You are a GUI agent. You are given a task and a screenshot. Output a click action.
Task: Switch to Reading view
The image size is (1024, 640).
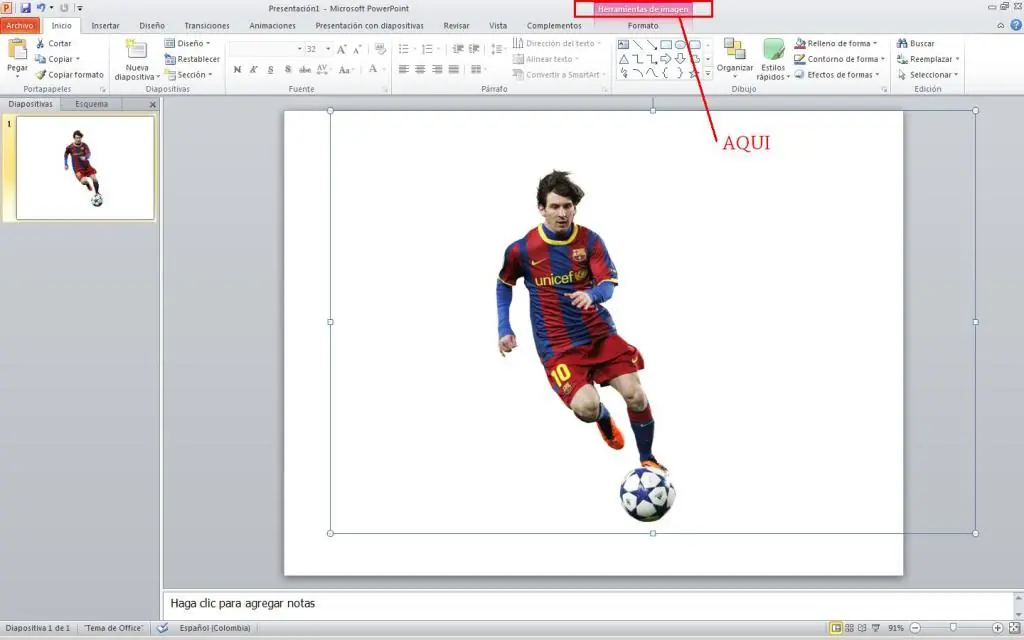(862, 628)
